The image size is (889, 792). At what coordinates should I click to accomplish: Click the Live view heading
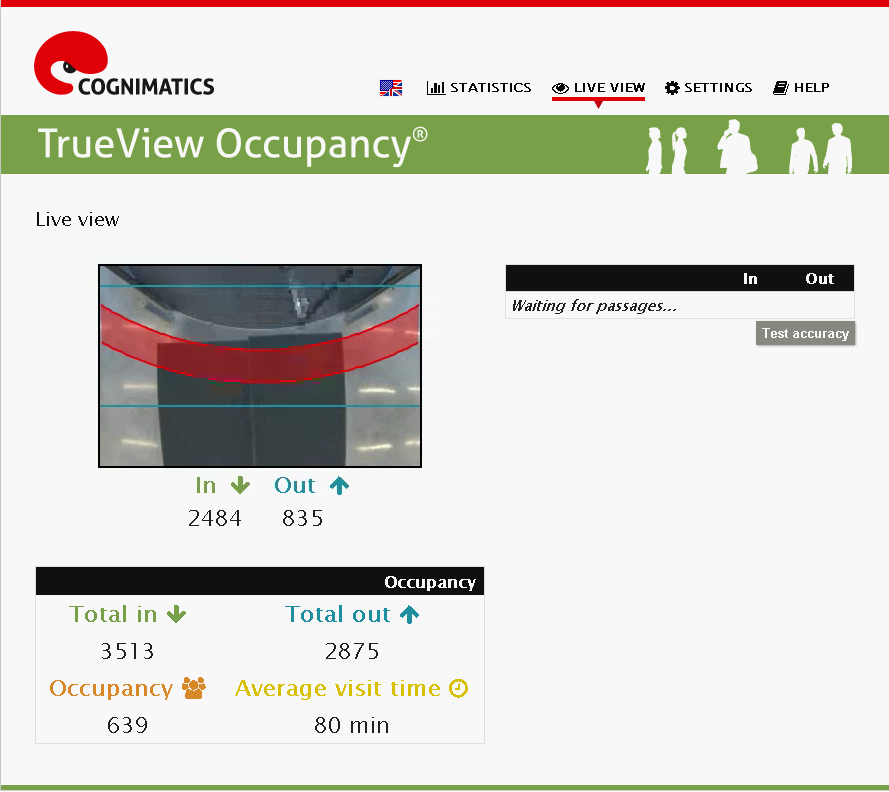coord(77,219)
